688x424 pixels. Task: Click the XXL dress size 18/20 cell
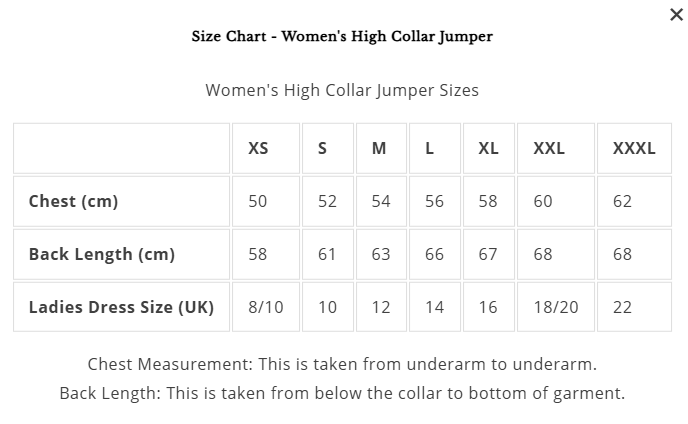556,307
